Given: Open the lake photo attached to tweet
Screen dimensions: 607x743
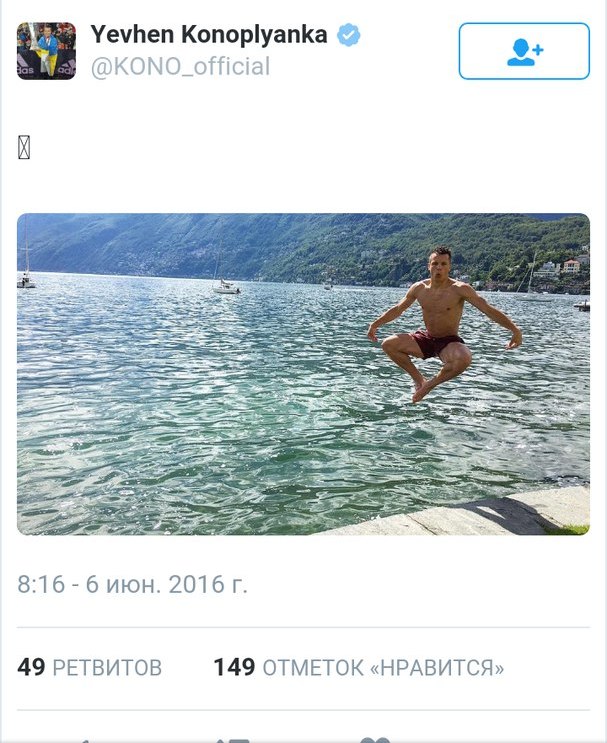Looking at the screenshot, I should pyautogui.click(x=303, y=374).
